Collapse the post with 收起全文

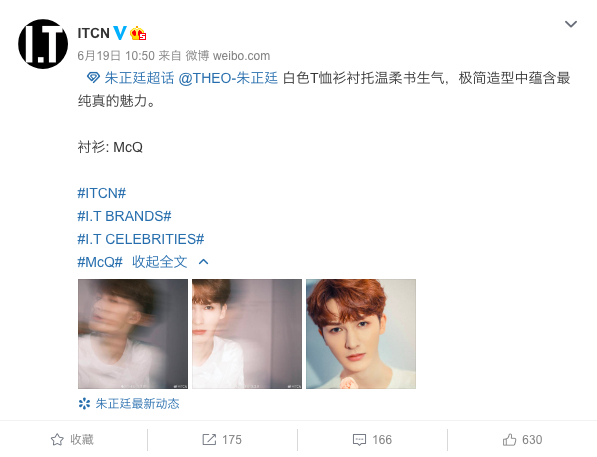(x=160, y=262)
